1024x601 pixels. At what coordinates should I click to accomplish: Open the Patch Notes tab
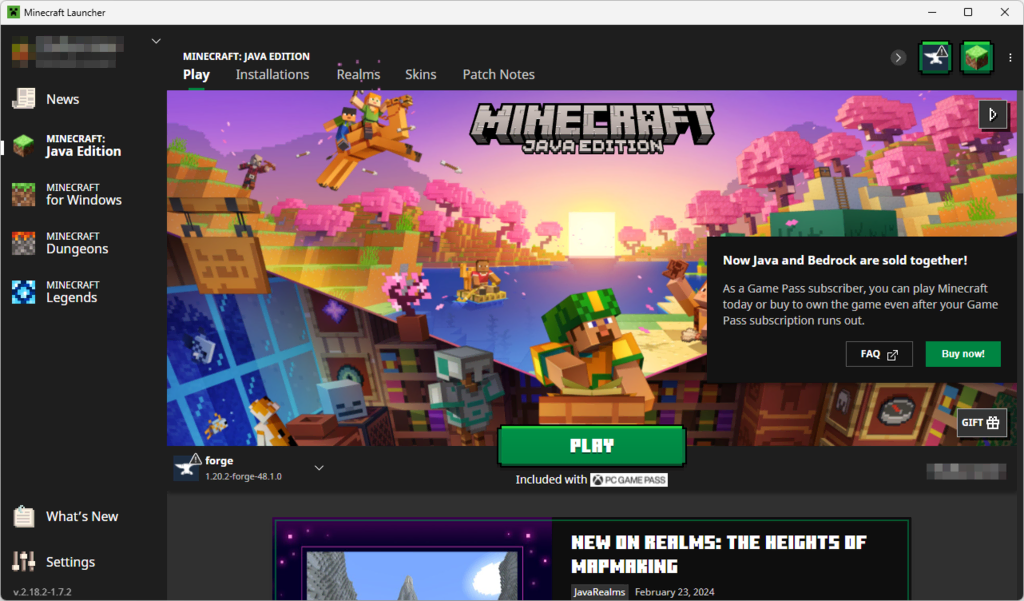point(498,74)
